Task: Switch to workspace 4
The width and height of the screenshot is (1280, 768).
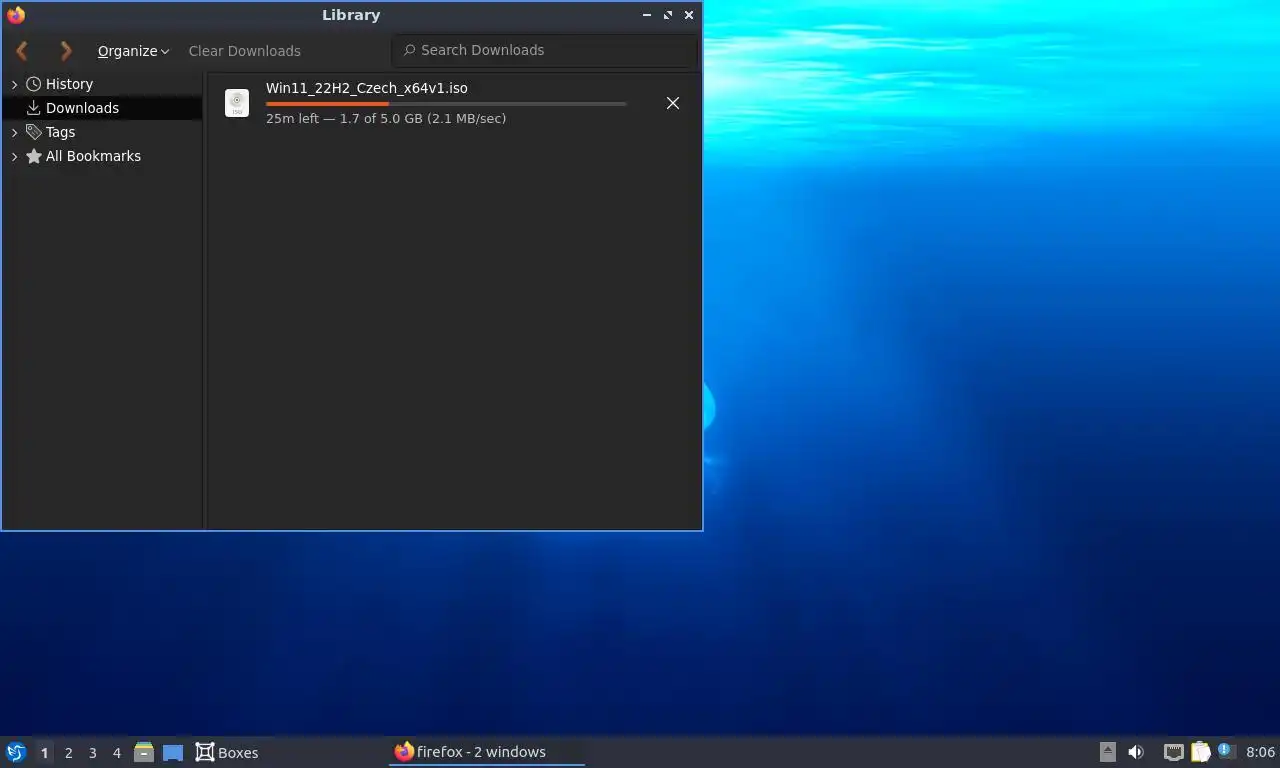Action: click(116, 753)
